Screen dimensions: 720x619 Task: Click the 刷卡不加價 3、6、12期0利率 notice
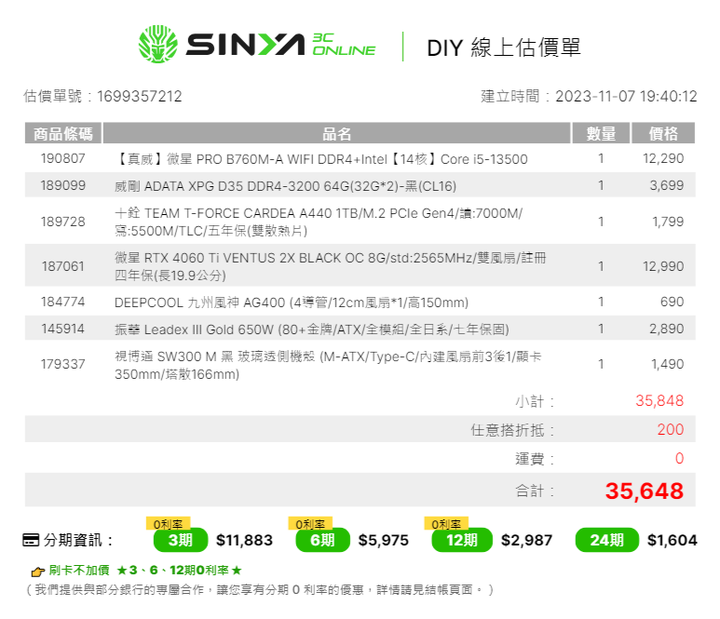(145, 571)
